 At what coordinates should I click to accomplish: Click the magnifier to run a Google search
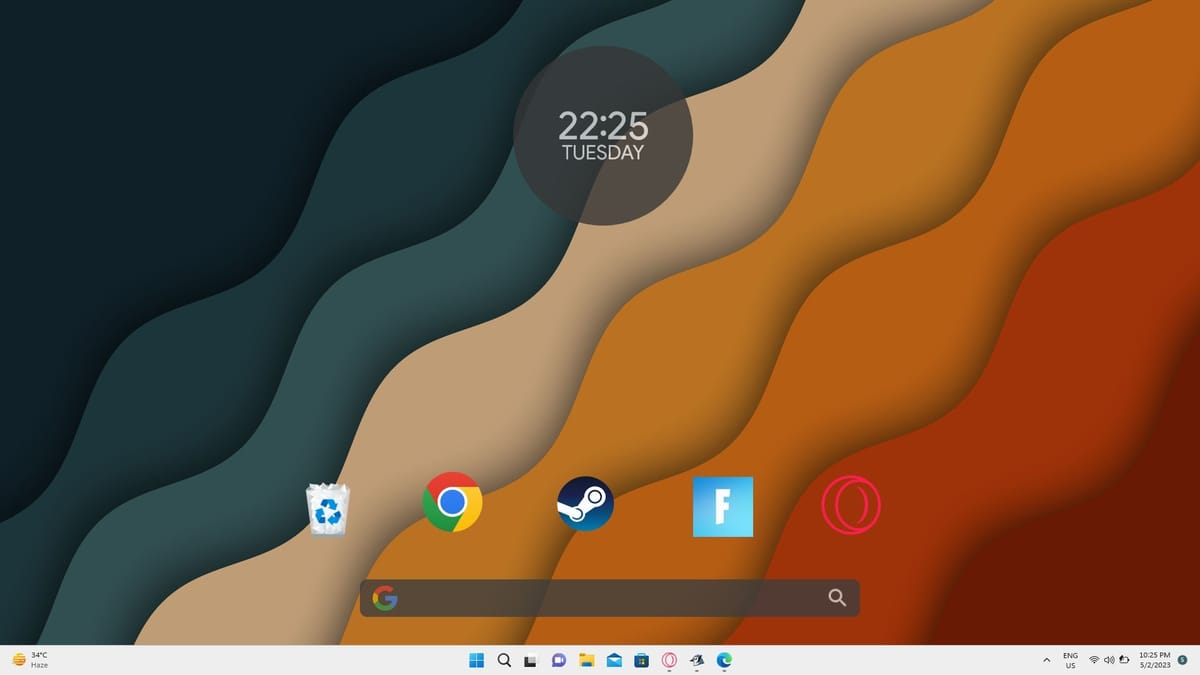(x=838, y=597)
